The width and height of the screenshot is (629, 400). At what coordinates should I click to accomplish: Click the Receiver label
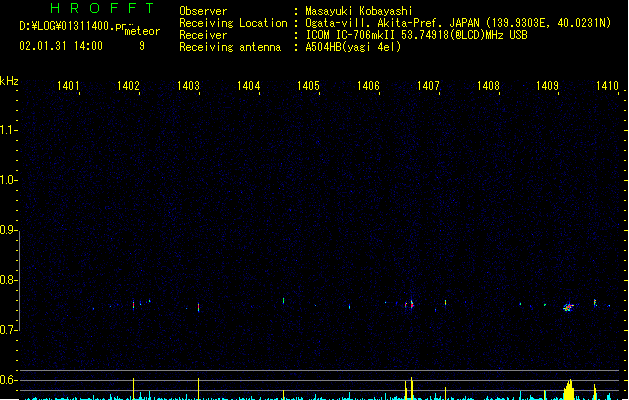point(203,35)
